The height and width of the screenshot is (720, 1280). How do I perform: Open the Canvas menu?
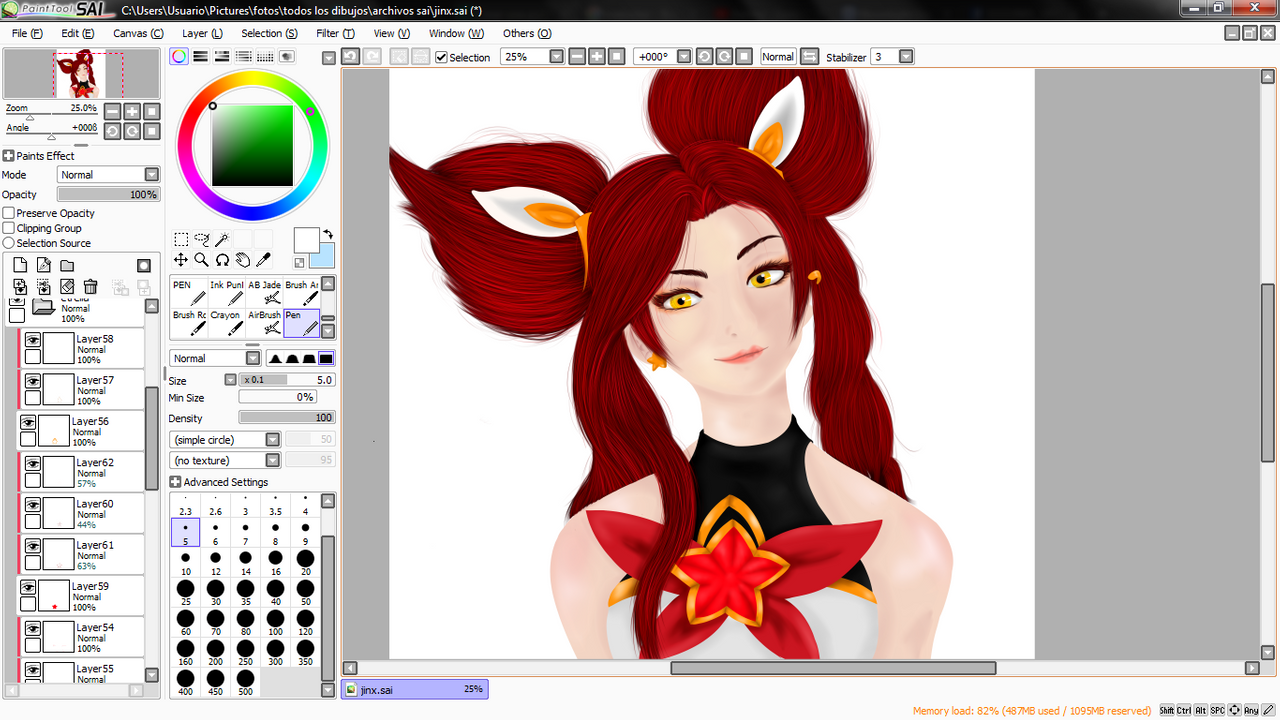pos(138,33)
